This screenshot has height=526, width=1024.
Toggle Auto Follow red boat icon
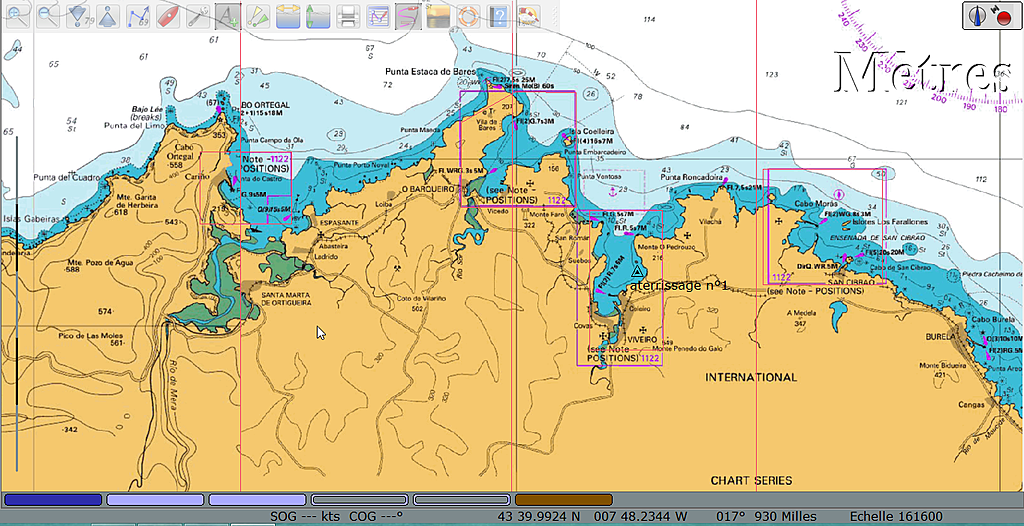[168, 15]
